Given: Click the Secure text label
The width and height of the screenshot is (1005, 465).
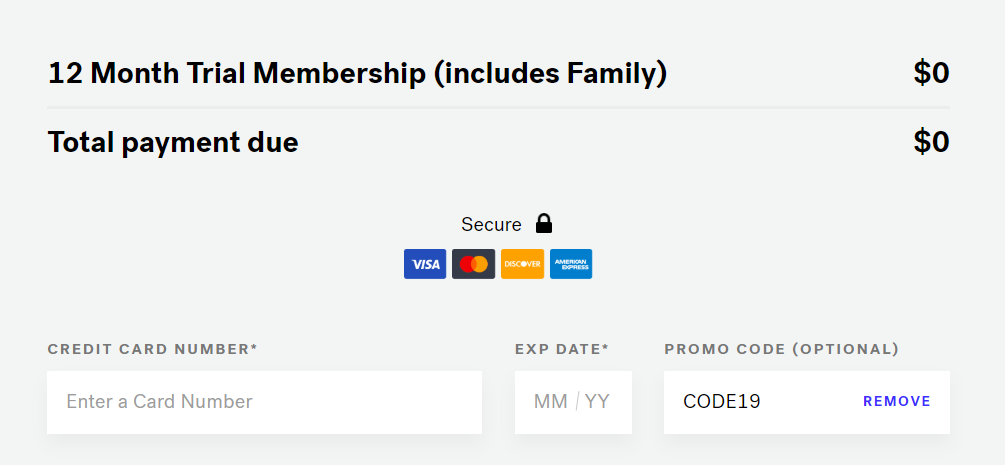Looking at the screenshot, I should (x=491, y=224).
